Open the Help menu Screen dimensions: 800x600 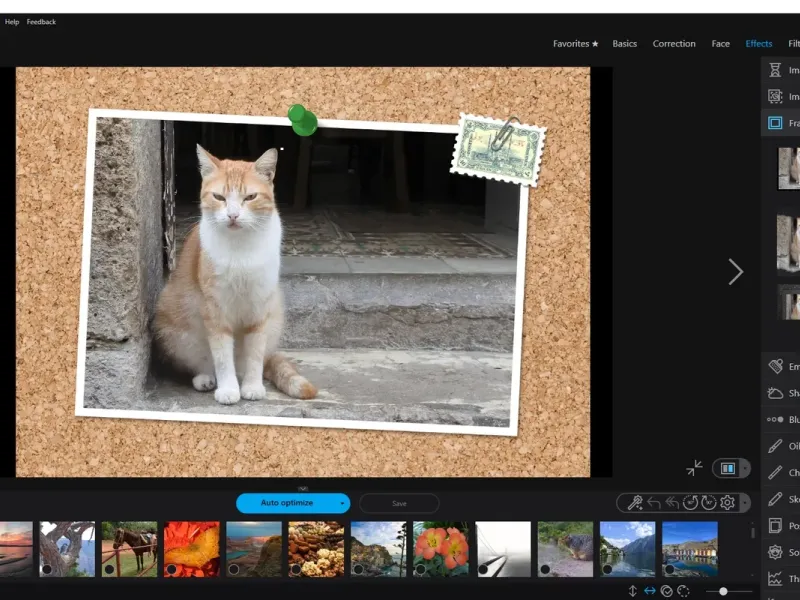coord(12,22)
